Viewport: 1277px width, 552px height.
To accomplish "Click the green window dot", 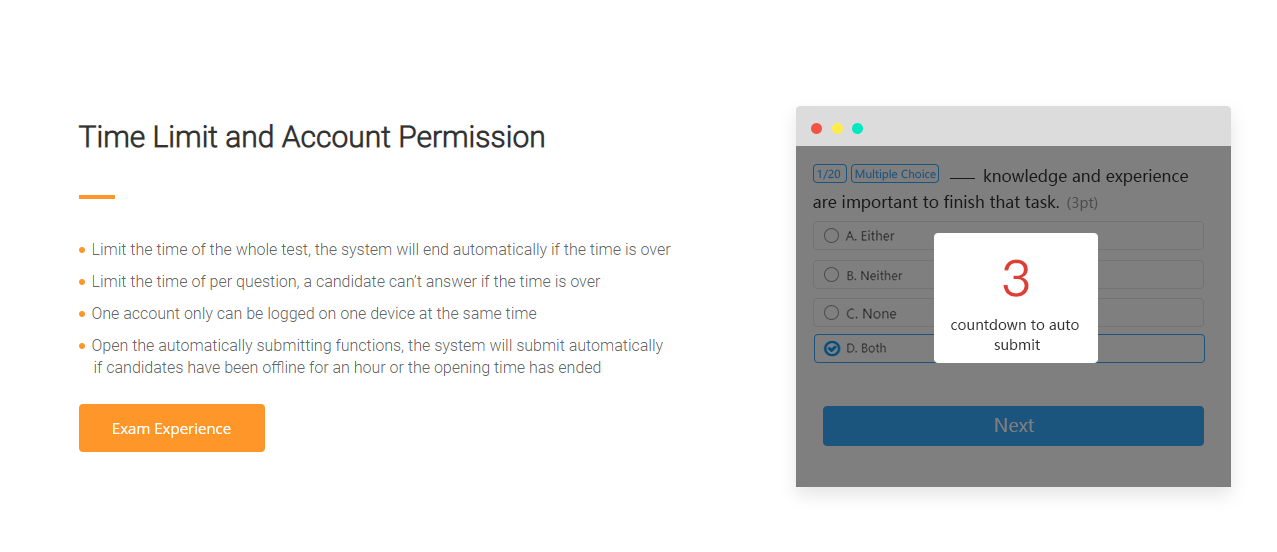I will point(857,128).
